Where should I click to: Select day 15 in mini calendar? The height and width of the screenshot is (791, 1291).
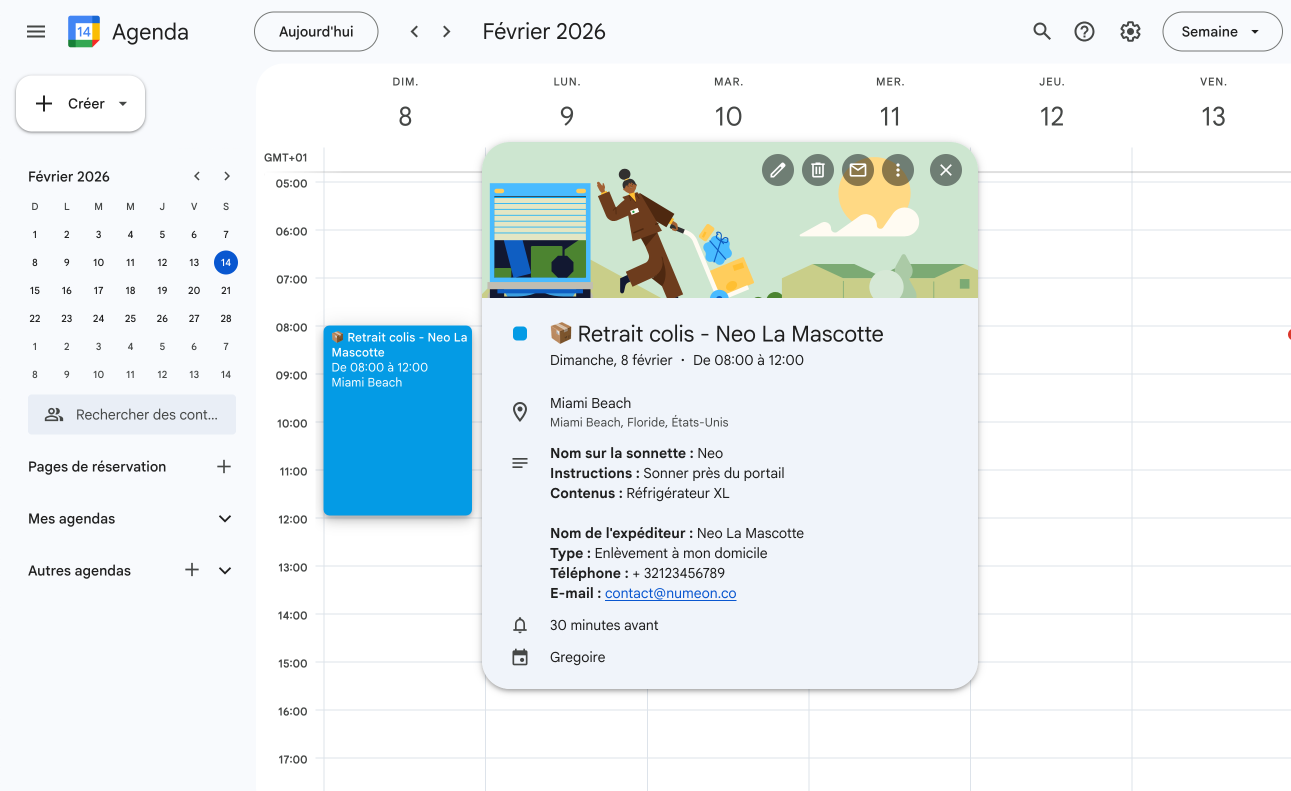[35, 291]
